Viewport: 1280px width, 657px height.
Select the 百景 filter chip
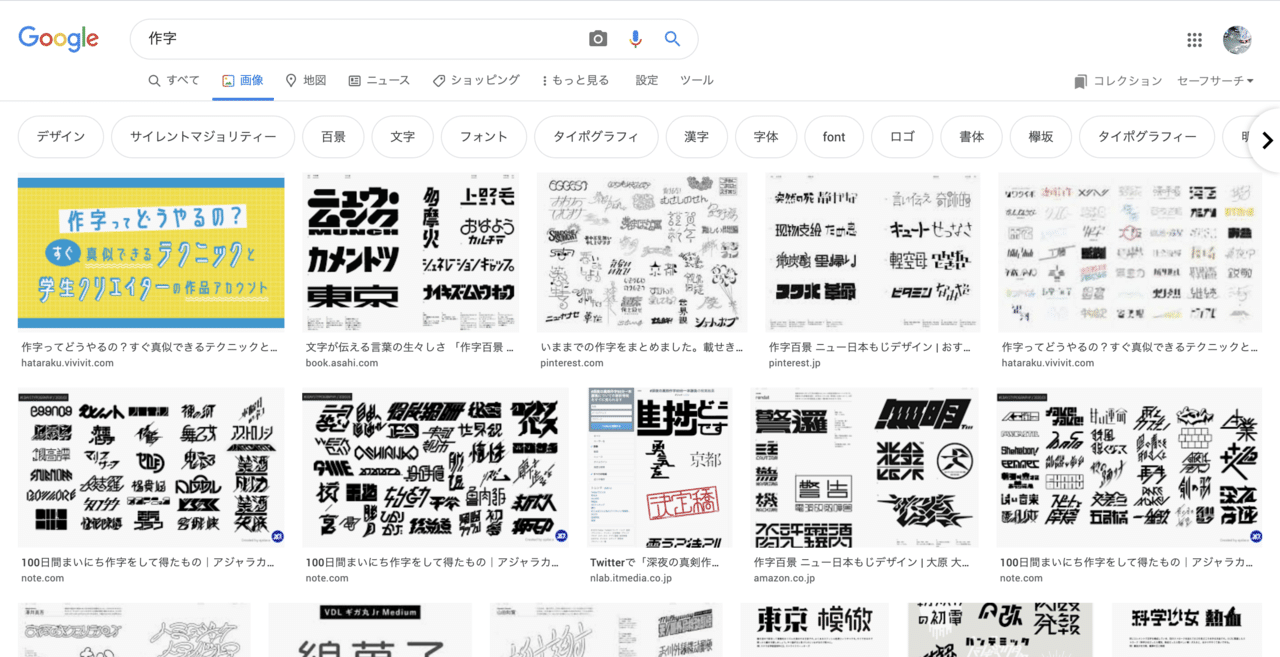(333, 137)
